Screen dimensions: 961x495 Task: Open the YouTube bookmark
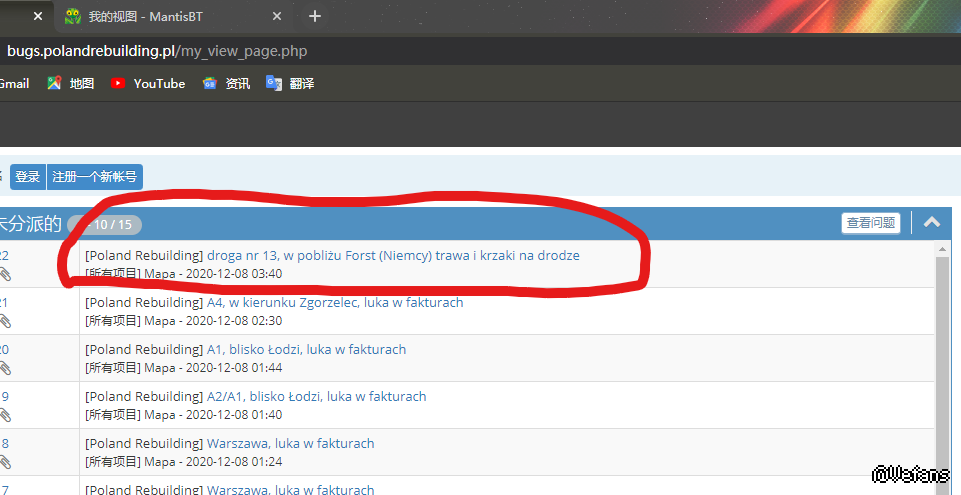point(148,84)
